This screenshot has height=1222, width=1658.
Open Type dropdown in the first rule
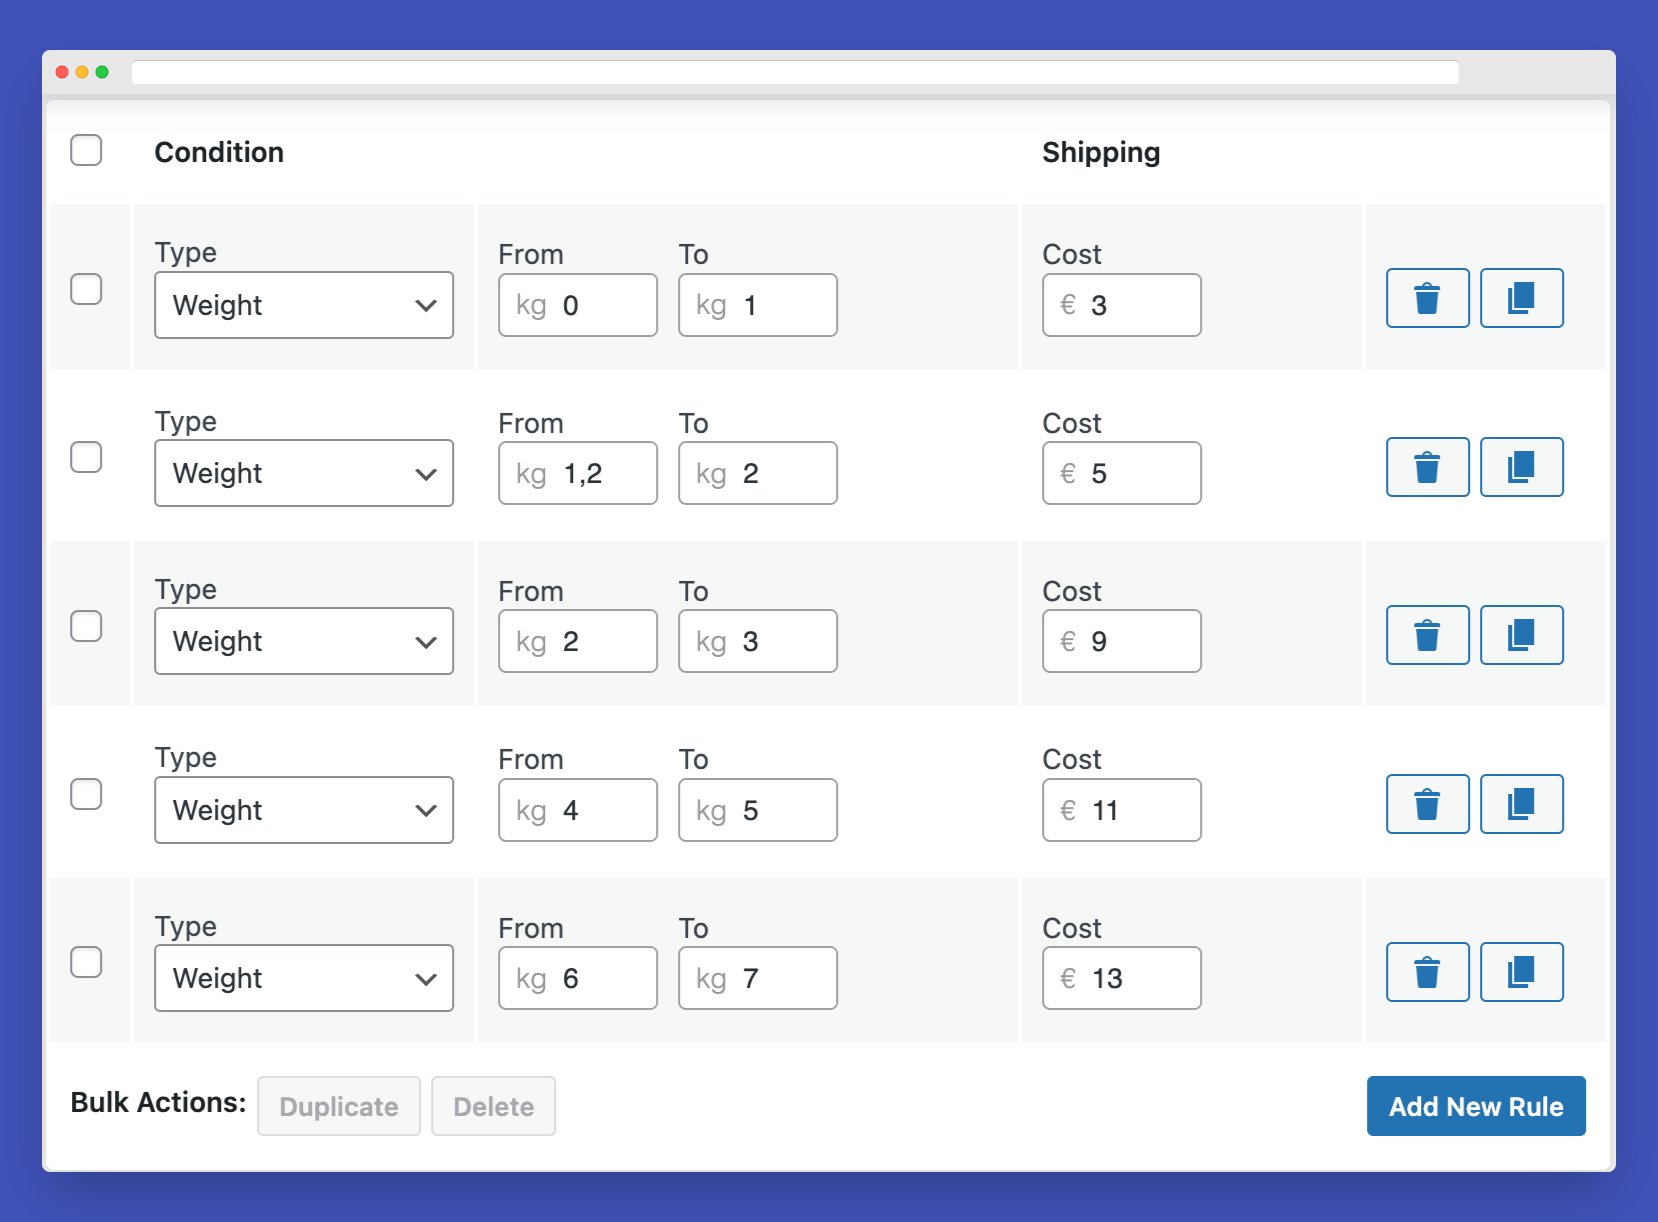303,305
